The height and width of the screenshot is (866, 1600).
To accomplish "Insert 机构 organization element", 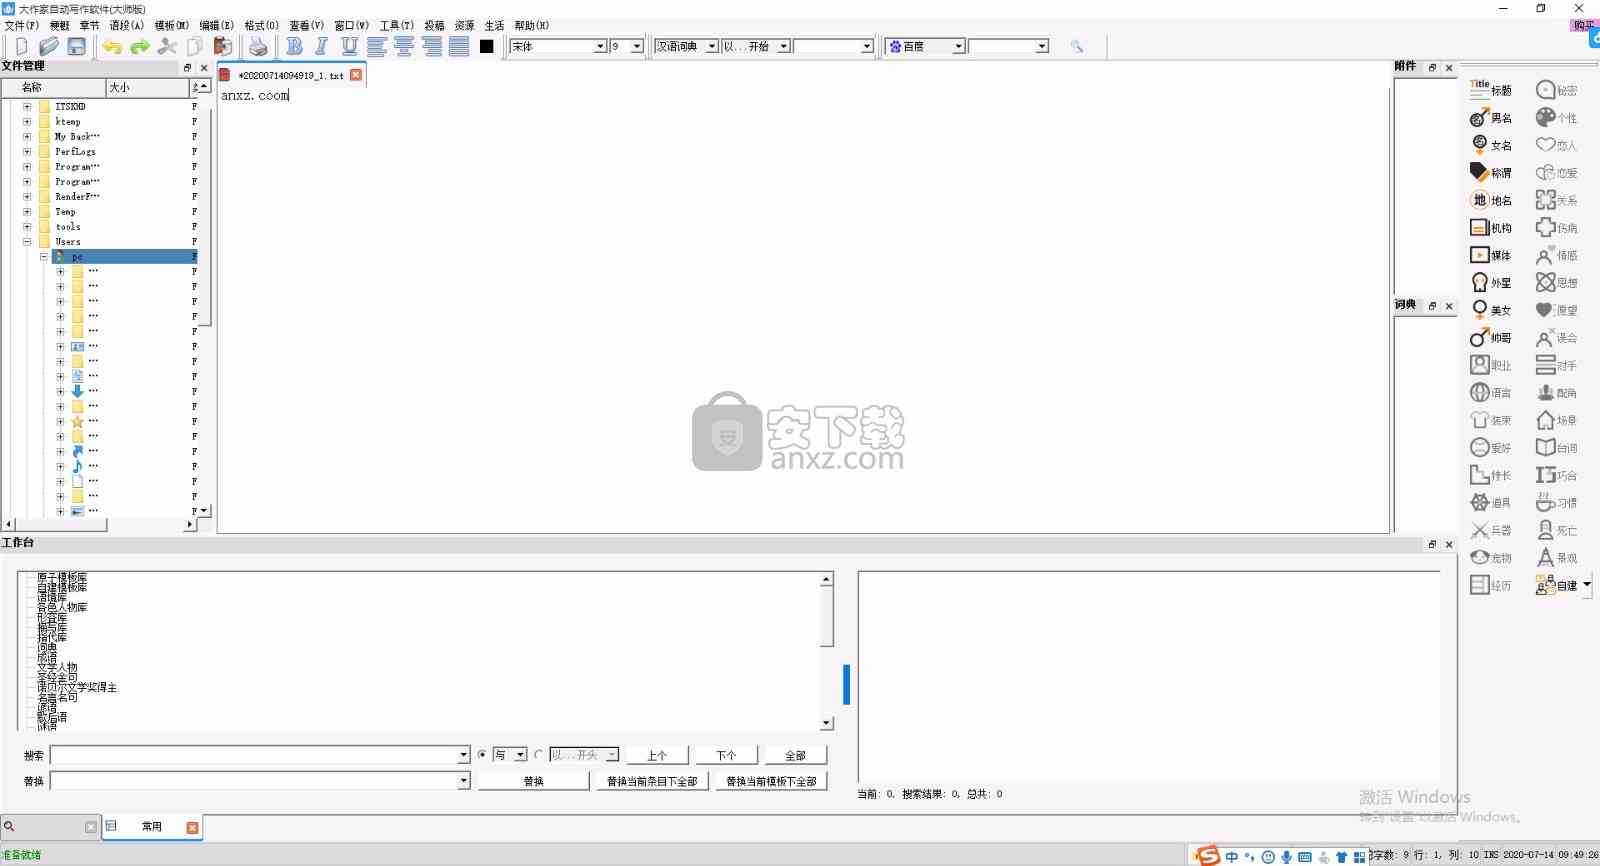I will (1491, 228).
